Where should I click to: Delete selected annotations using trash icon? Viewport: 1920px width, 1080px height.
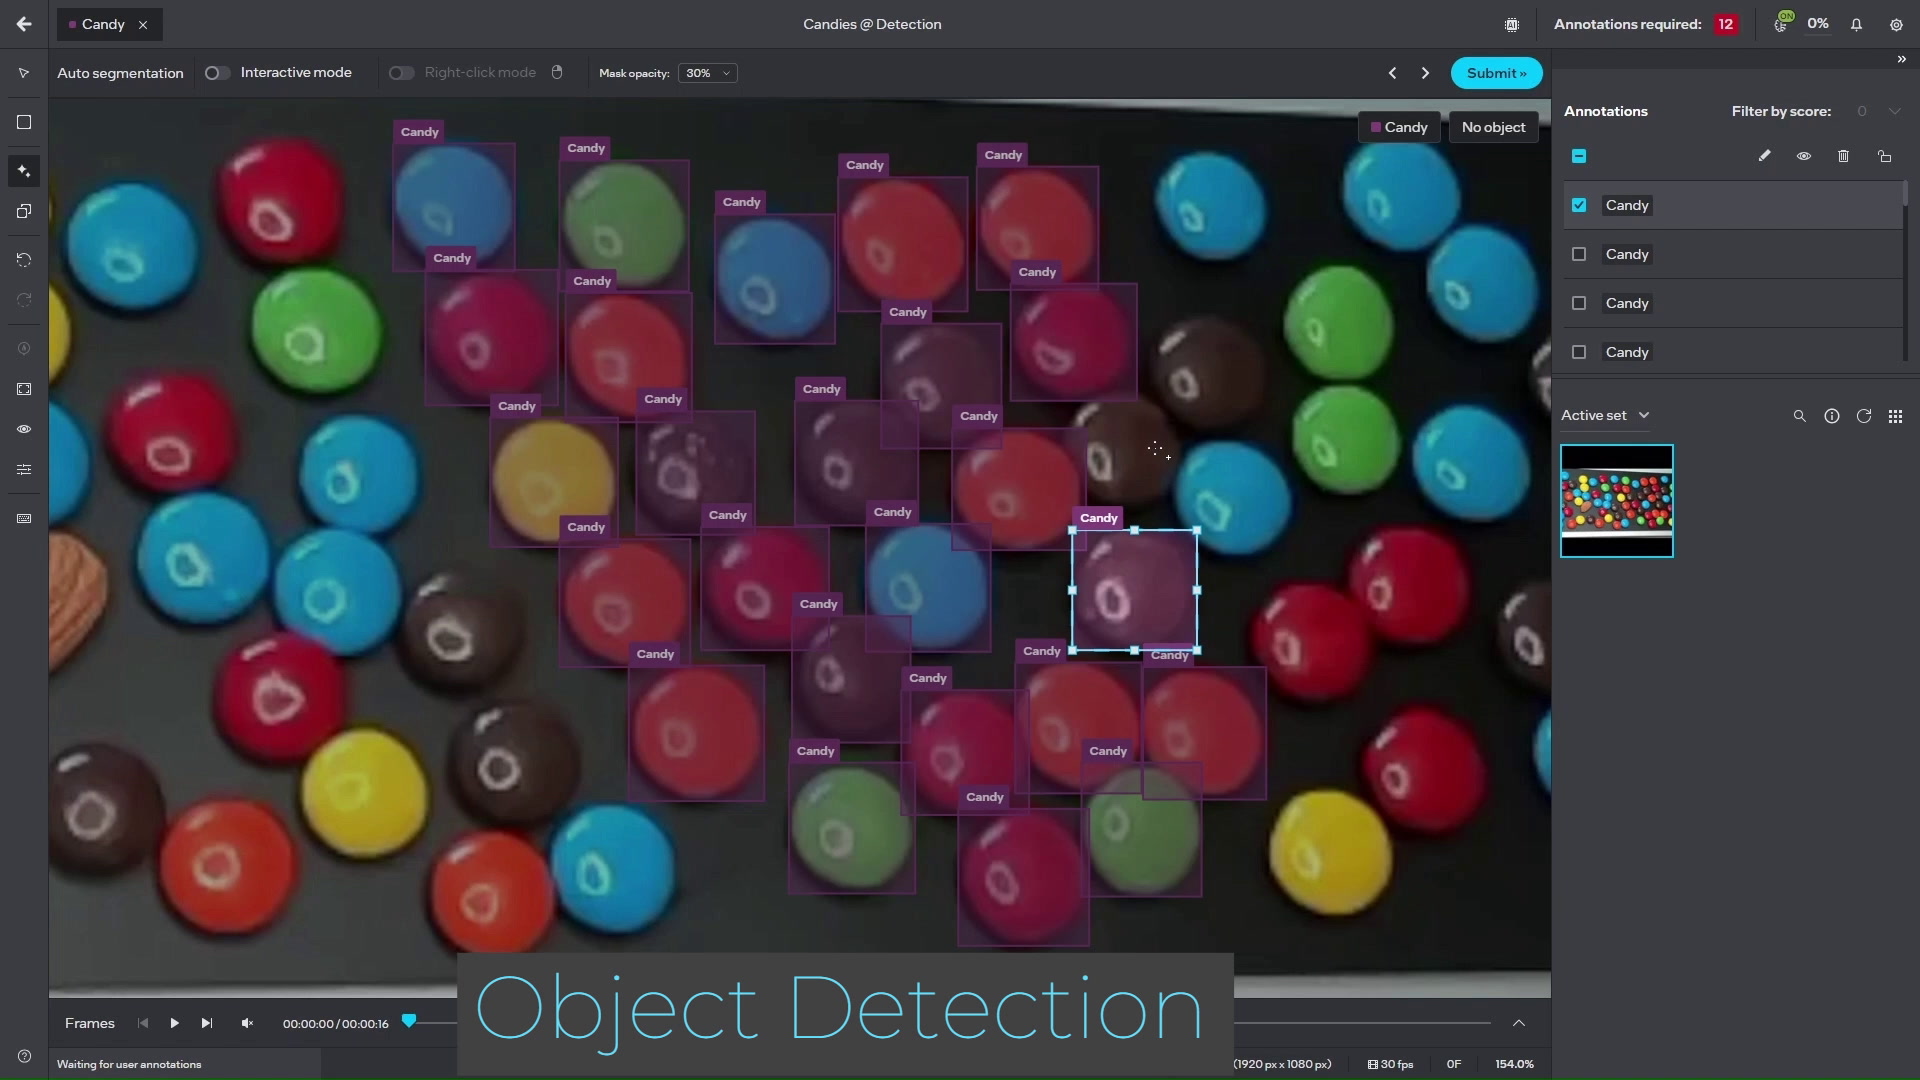click(1843, 156)
